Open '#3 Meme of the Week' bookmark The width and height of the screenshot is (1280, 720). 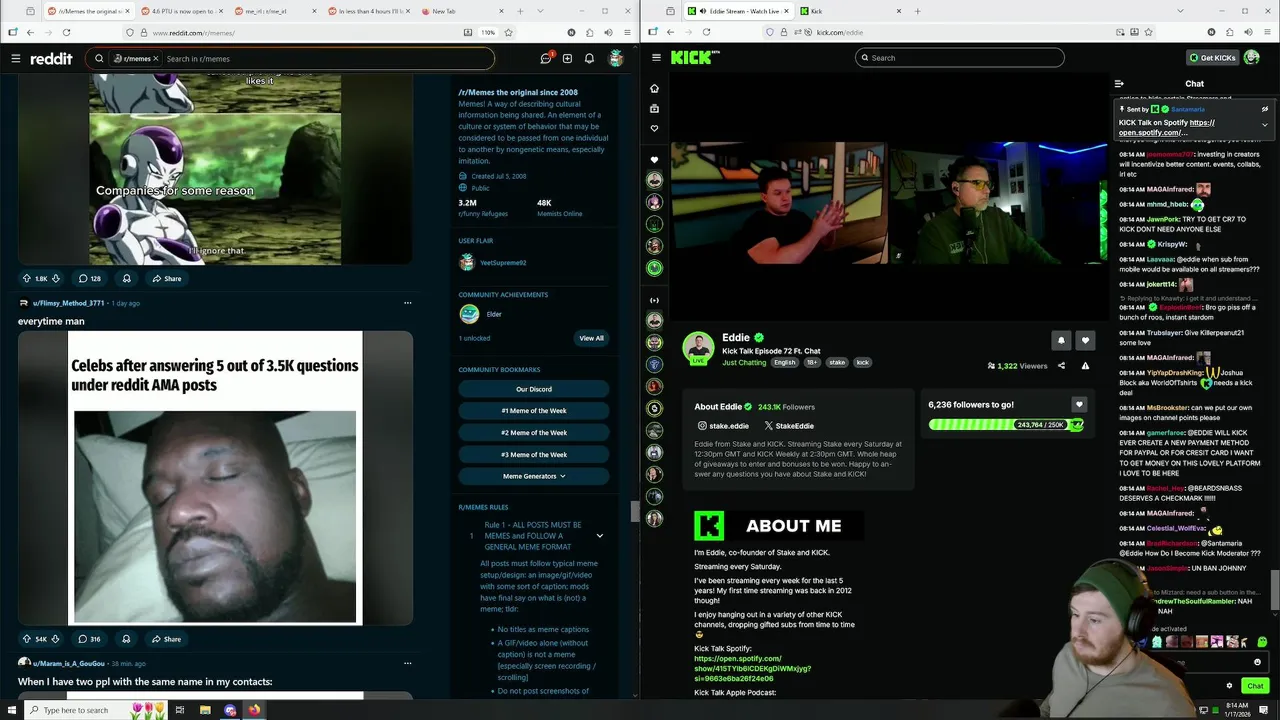(x=534, y=455)
